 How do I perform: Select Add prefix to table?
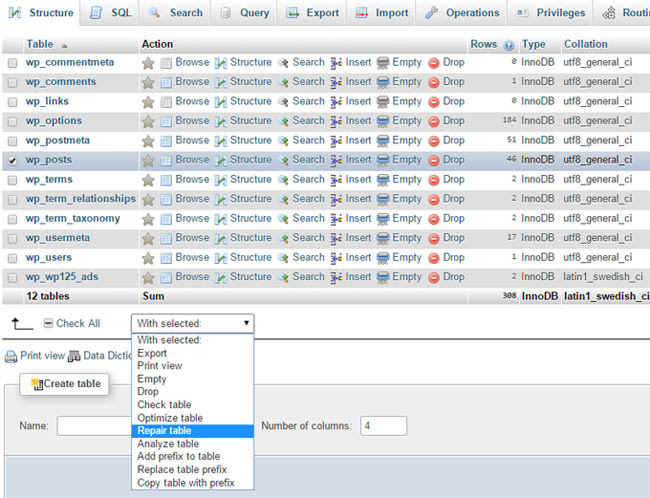click(x=192, y=457)
